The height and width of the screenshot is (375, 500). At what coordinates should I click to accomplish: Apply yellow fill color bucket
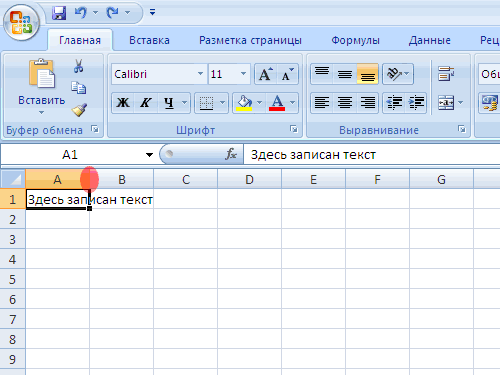[x=244, y=103]
